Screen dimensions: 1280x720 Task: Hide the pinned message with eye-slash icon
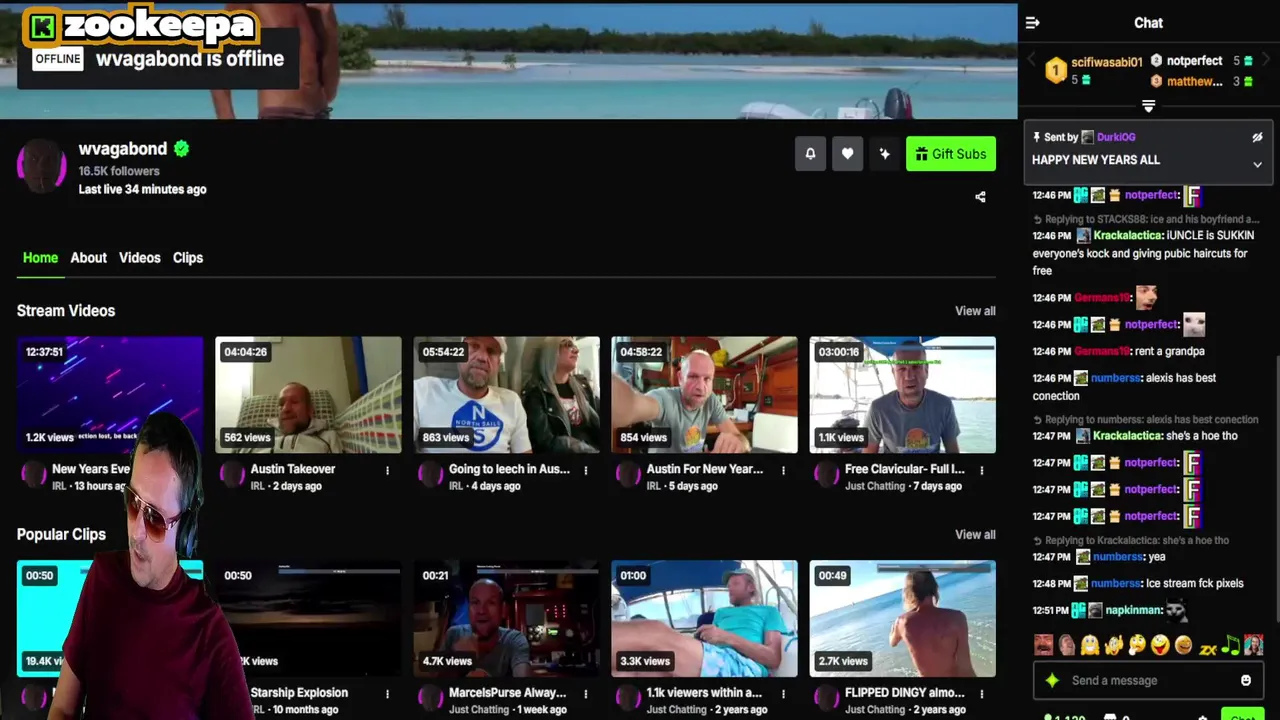[x=1257, y=137]
